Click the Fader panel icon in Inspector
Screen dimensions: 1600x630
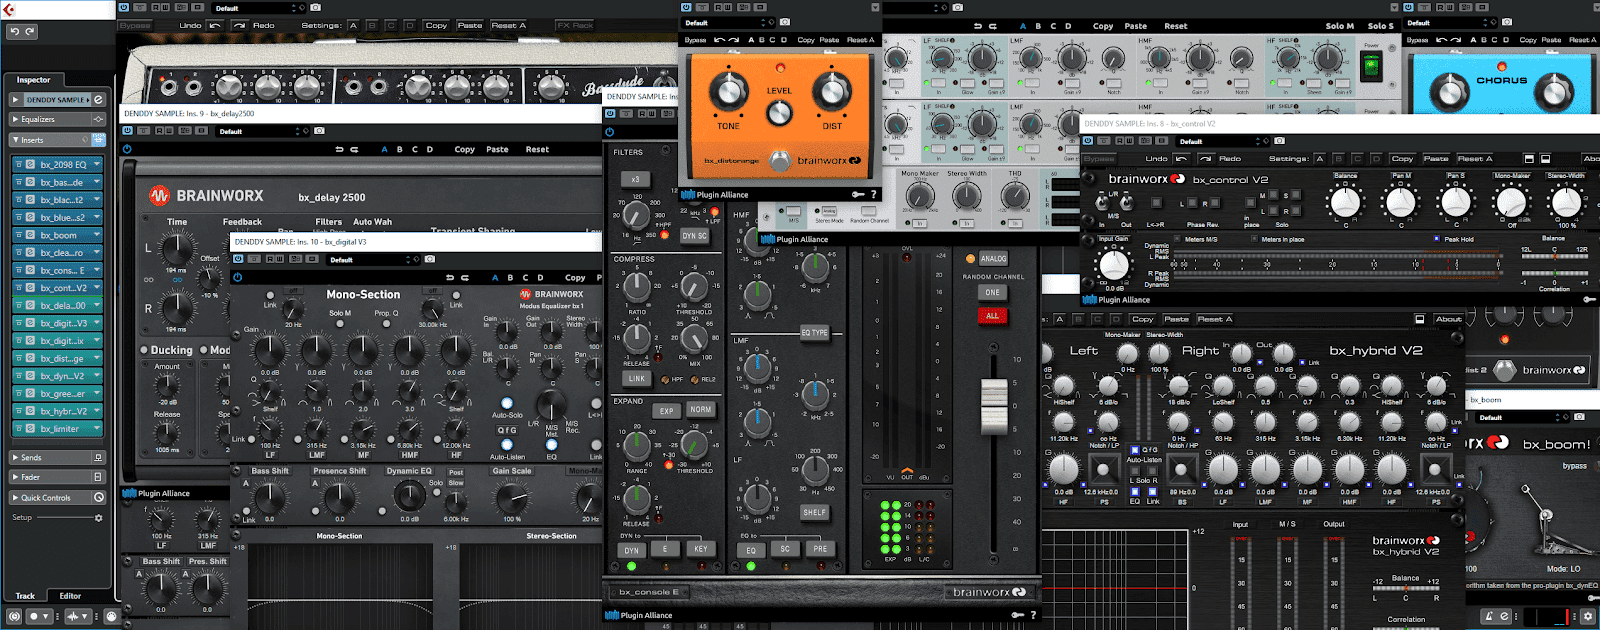tap(98, 477)
